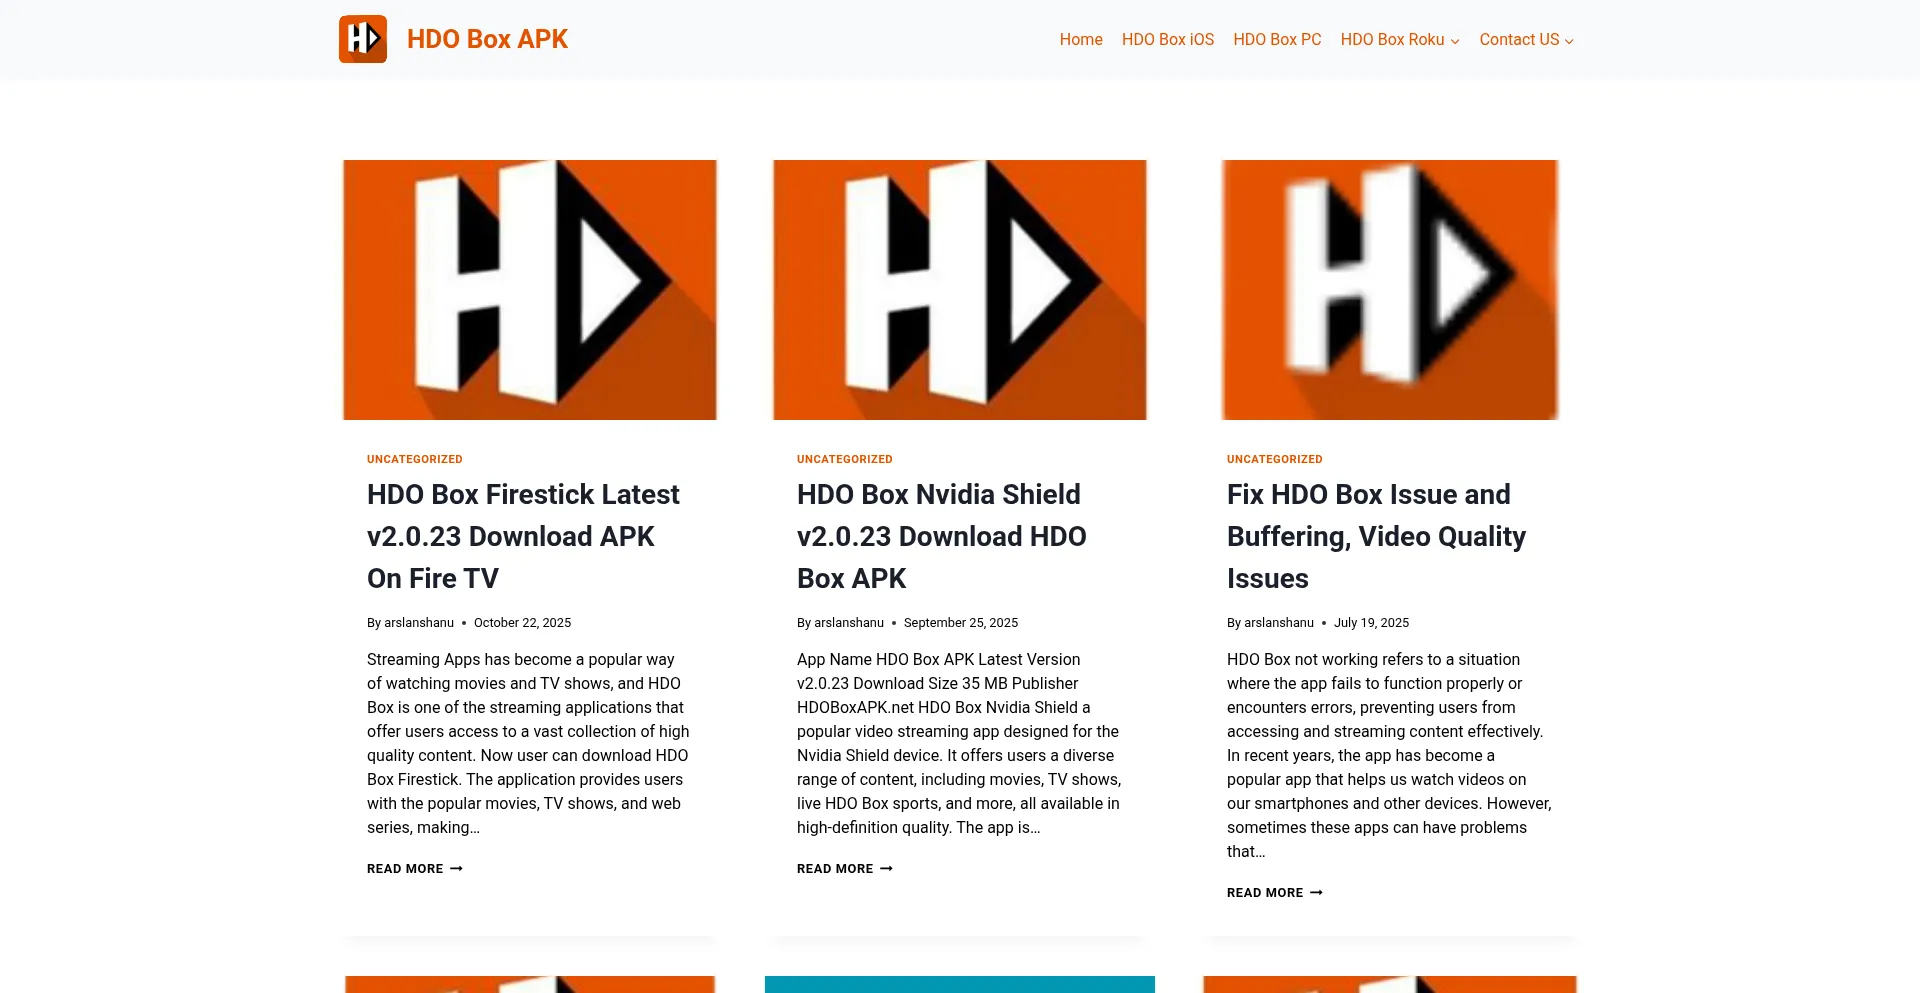Expand the HDO Box Roku dropdown chevron
This screenshot has width=1920, height=993.
[1455, 41]
